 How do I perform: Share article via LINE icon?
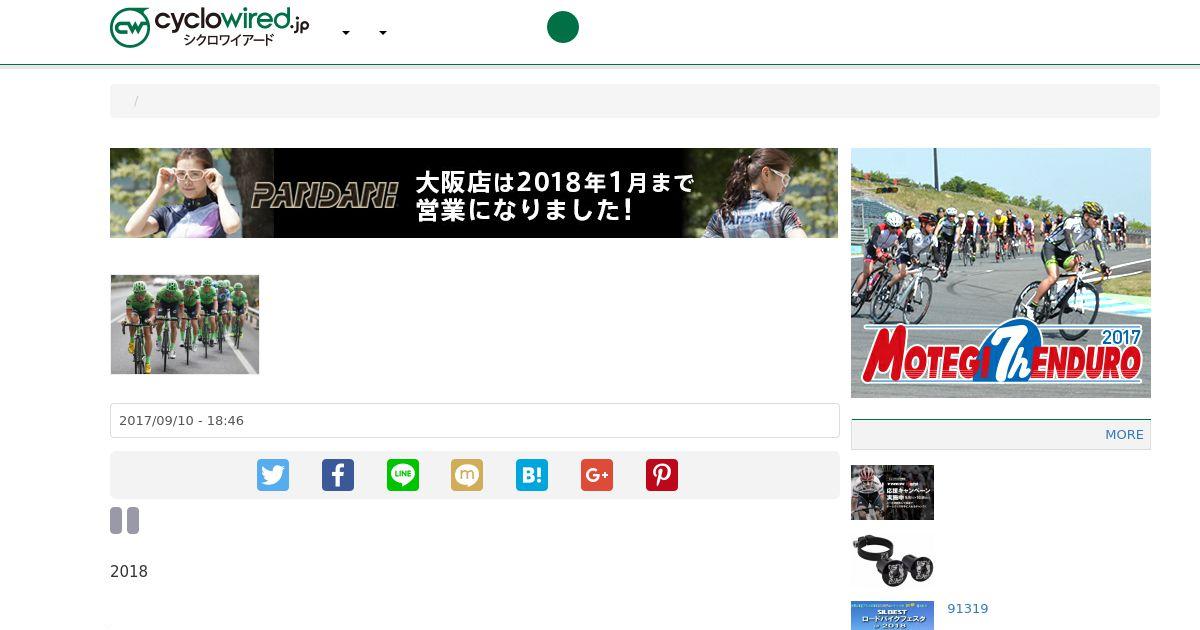(x=403, y=475)
